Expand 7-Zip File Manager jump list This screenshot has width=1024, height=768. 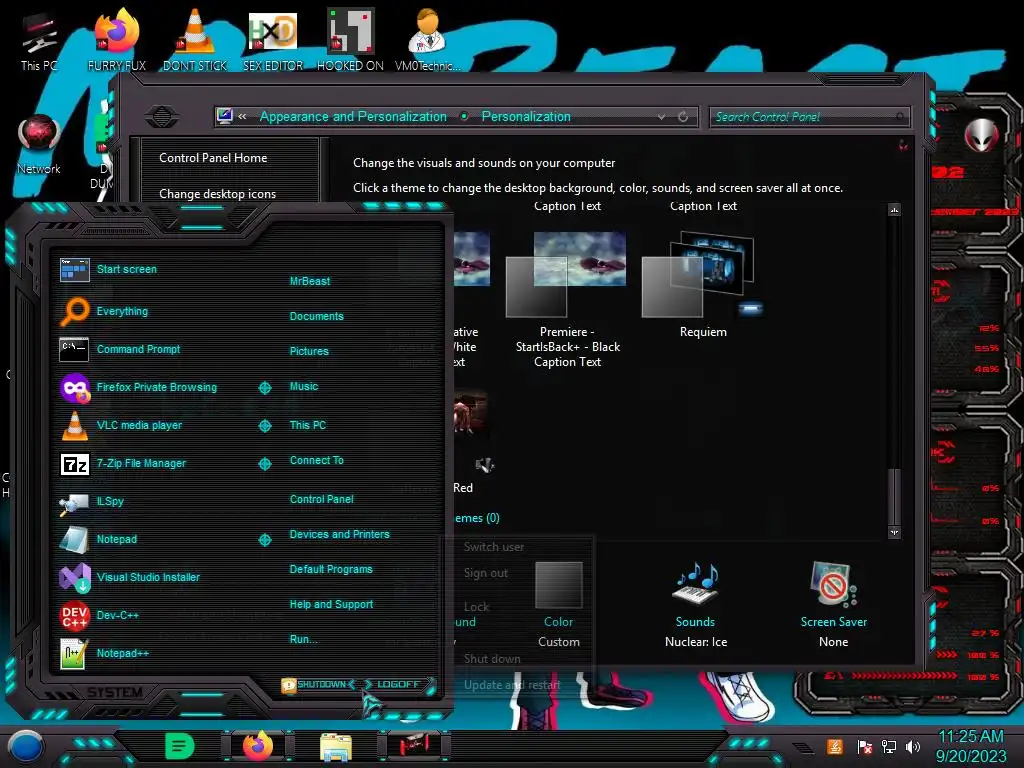click(x=264, y=464)
